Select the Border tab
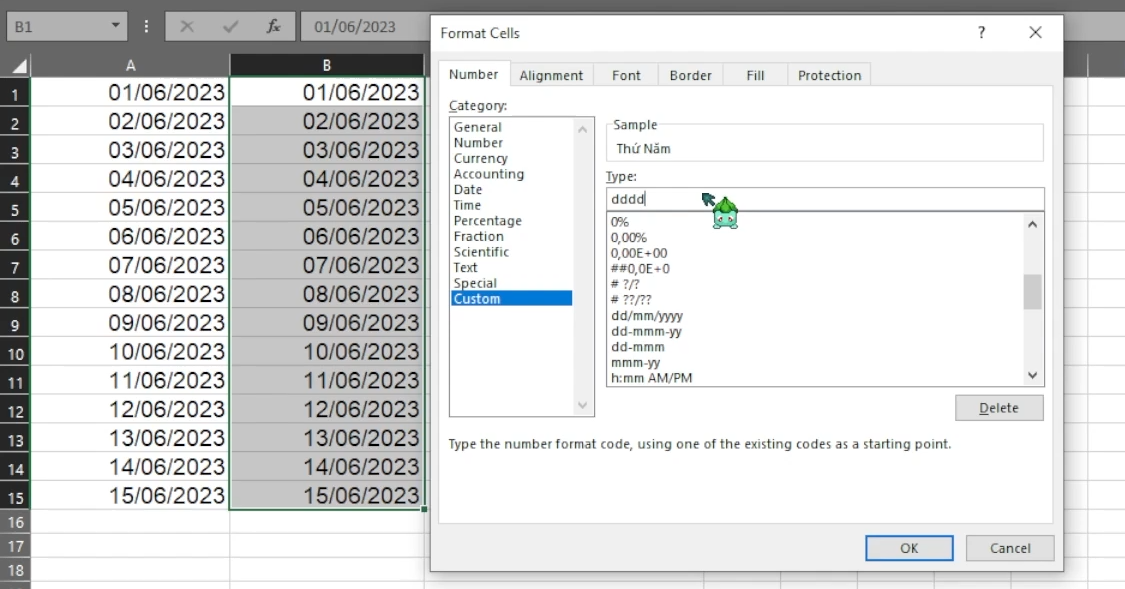The width and height of the screenshot is (1125, 589). coord(690,74)
